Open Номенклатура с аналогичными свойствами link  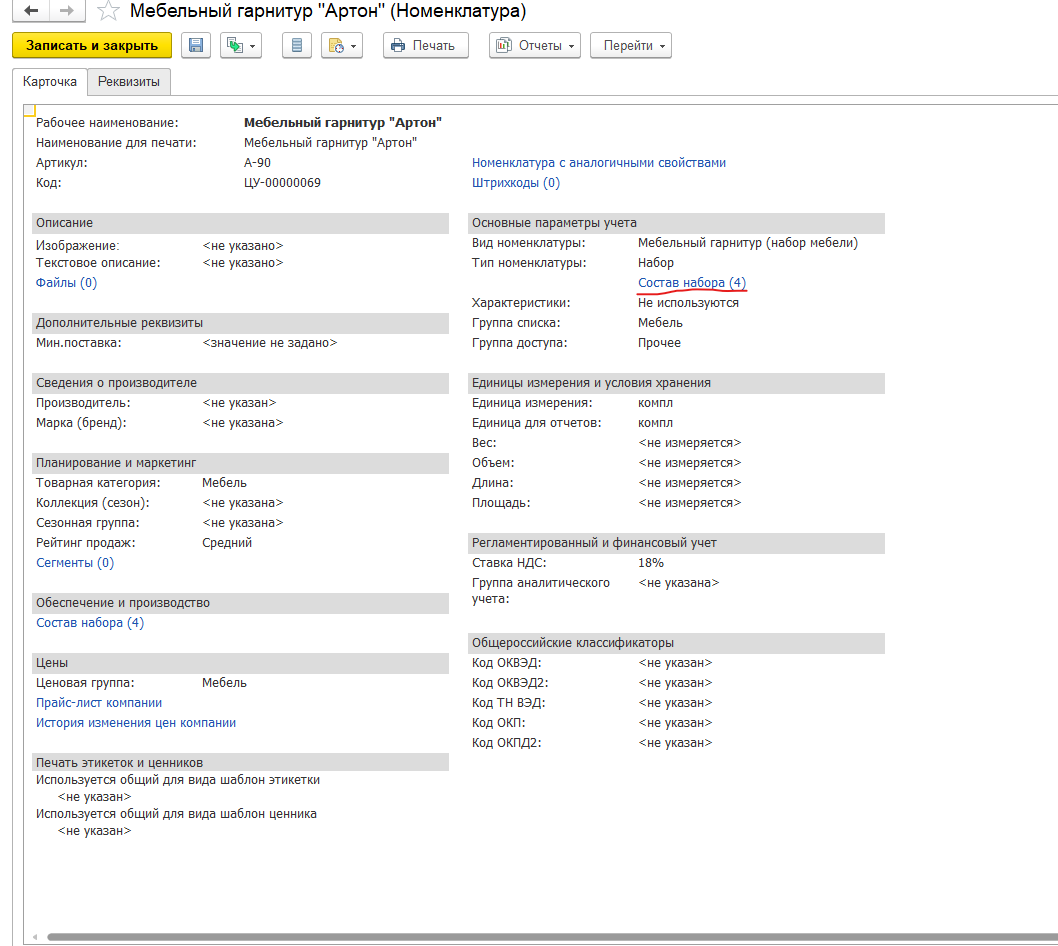(x=598, y=163)
